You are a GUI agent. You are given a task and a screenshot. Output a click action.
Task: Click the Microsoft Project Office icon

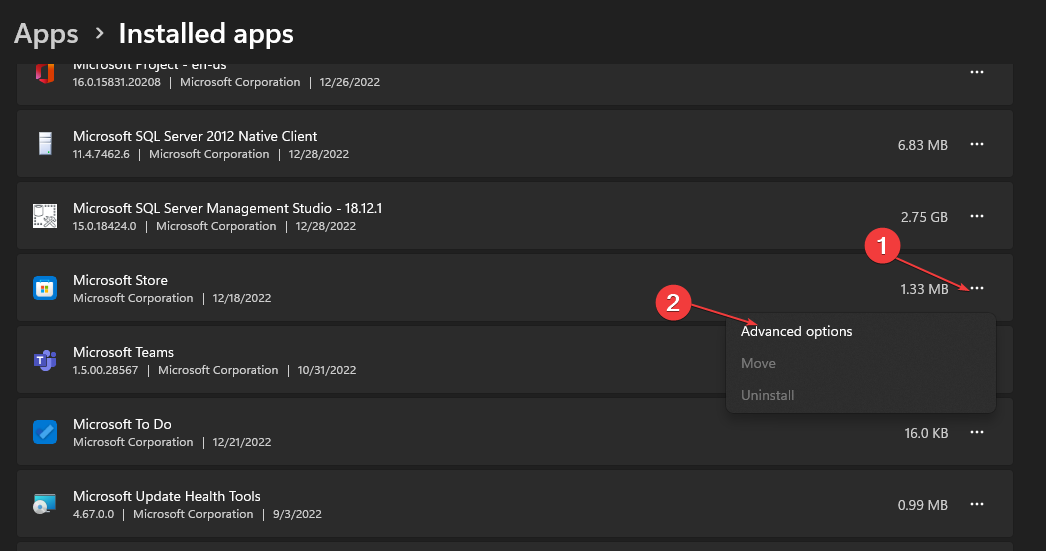(x=45, y=74)
